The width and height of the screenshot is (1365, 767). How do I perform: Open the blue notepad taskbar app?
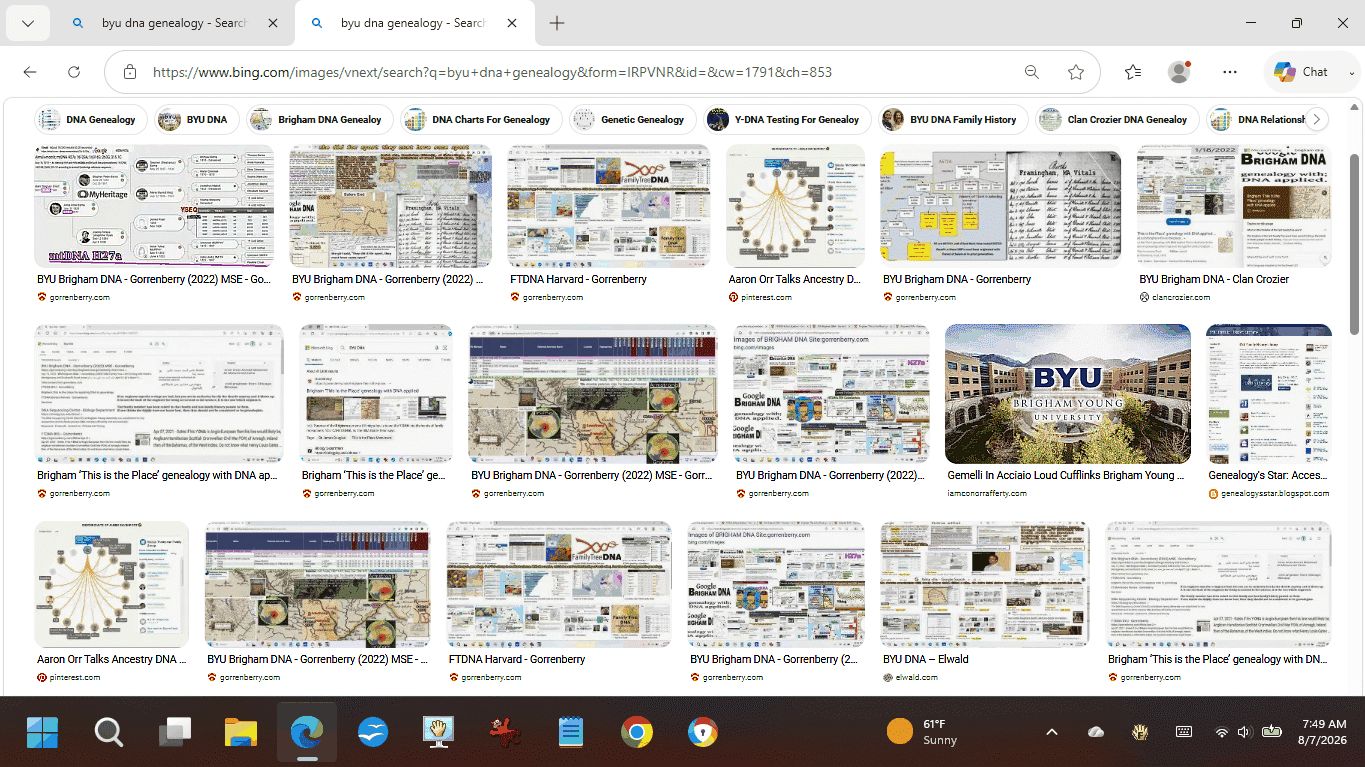coord(570,733)
